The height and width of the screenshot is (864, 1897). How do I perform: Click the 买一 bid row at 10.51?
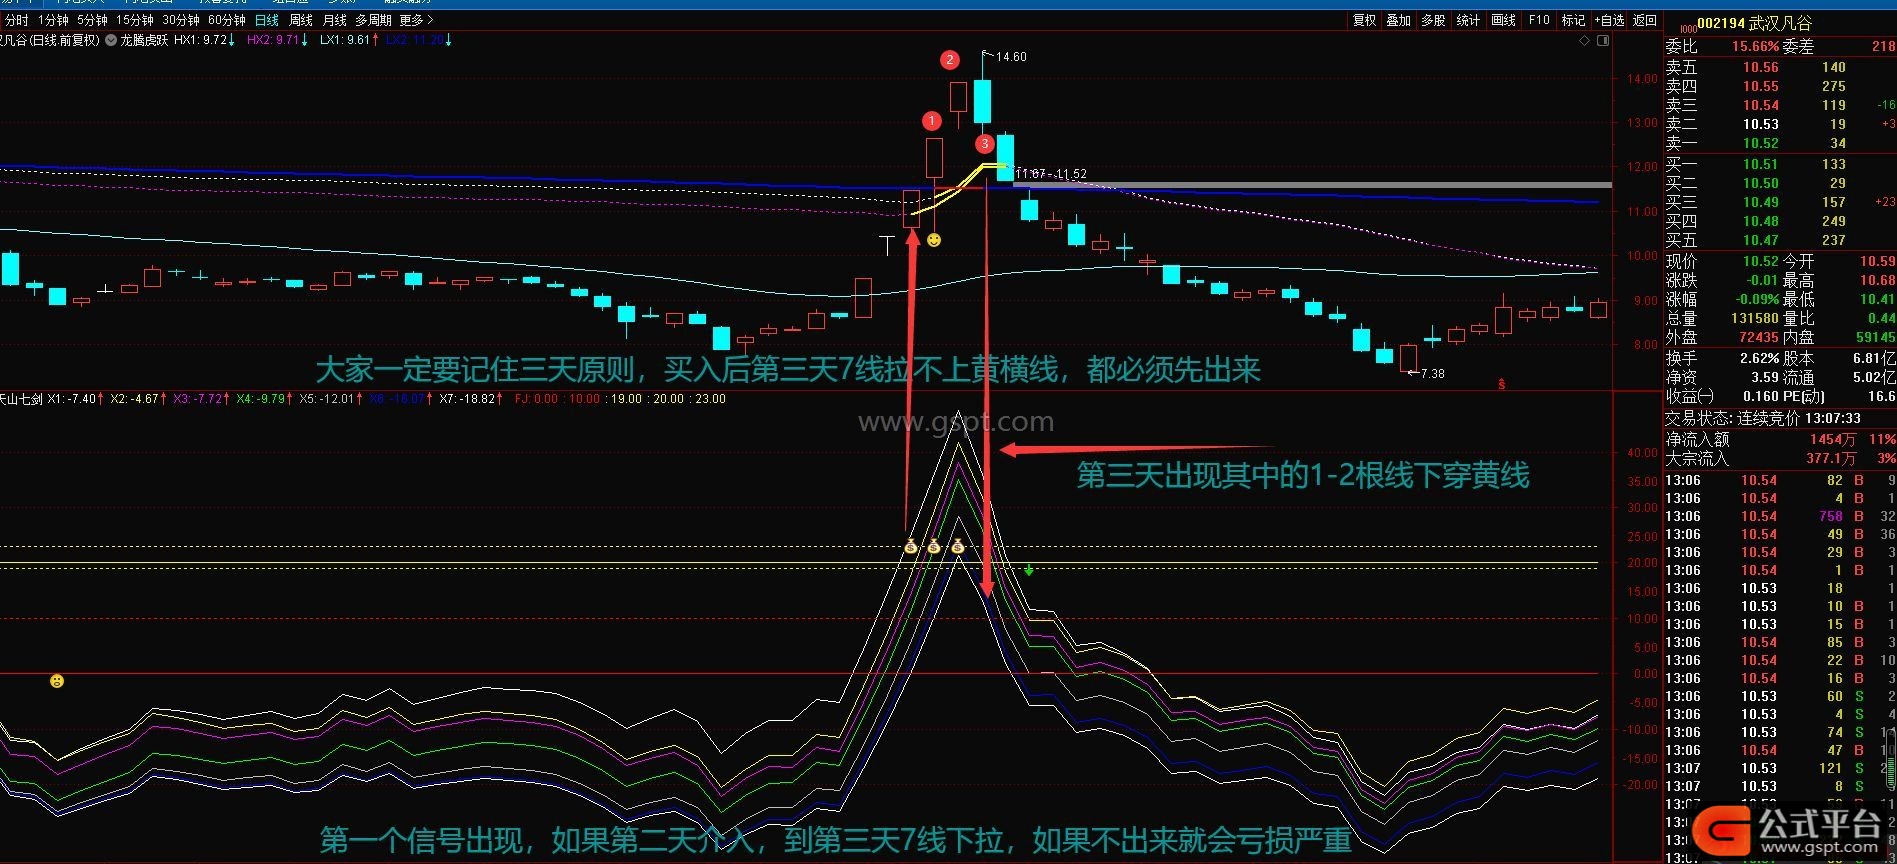pos(1780,164)
